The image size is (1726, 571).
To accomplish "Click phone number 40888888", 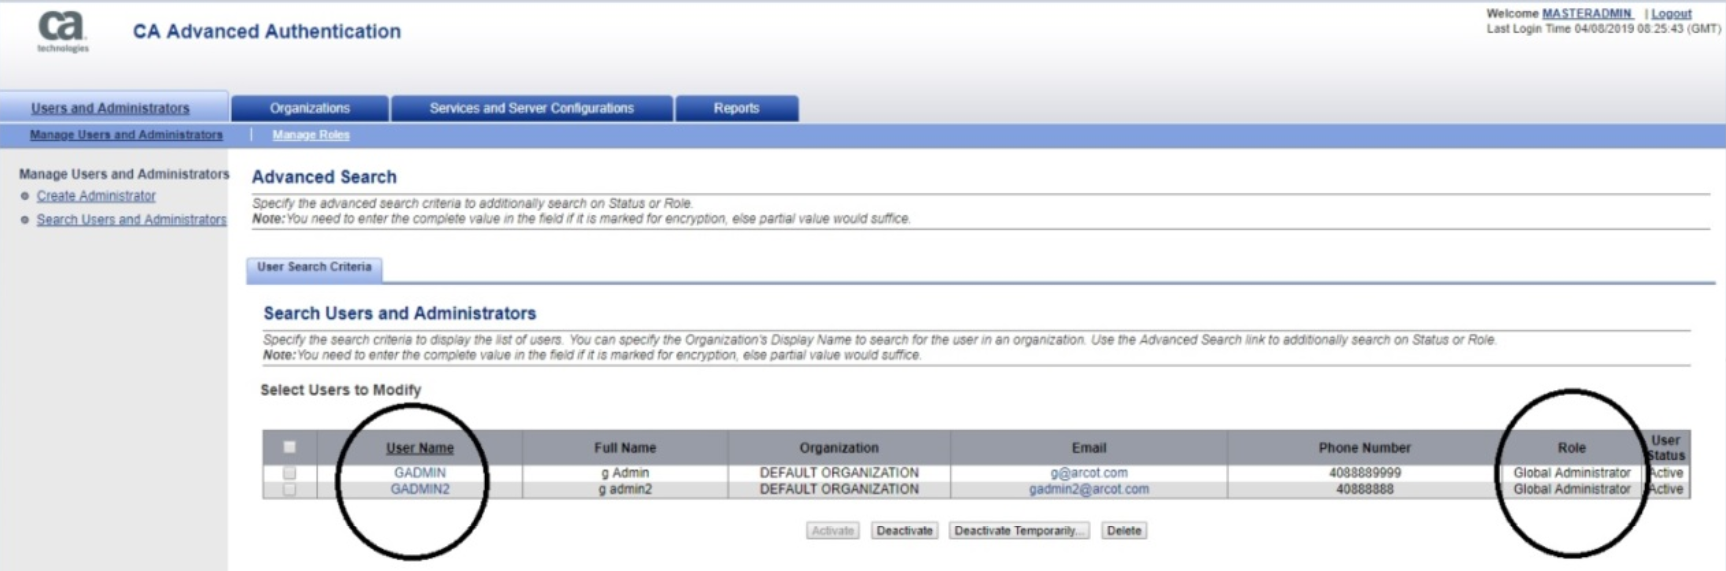I will click(1365, 490).
